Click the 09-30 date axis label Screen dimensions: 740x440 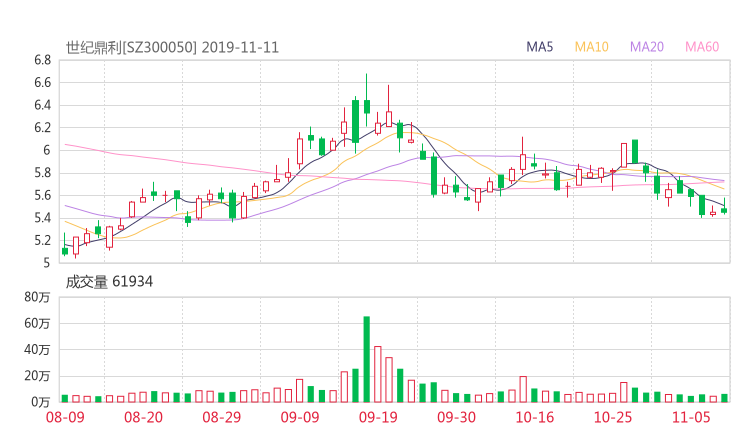pos(456,417)
